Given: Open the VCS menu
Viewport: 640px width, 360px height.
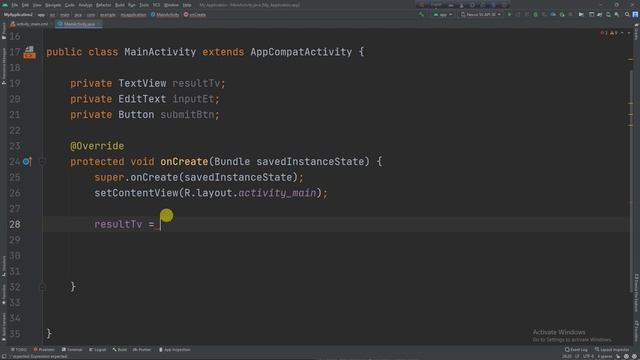Looking at the screenshot, I should tap(156, 5).
